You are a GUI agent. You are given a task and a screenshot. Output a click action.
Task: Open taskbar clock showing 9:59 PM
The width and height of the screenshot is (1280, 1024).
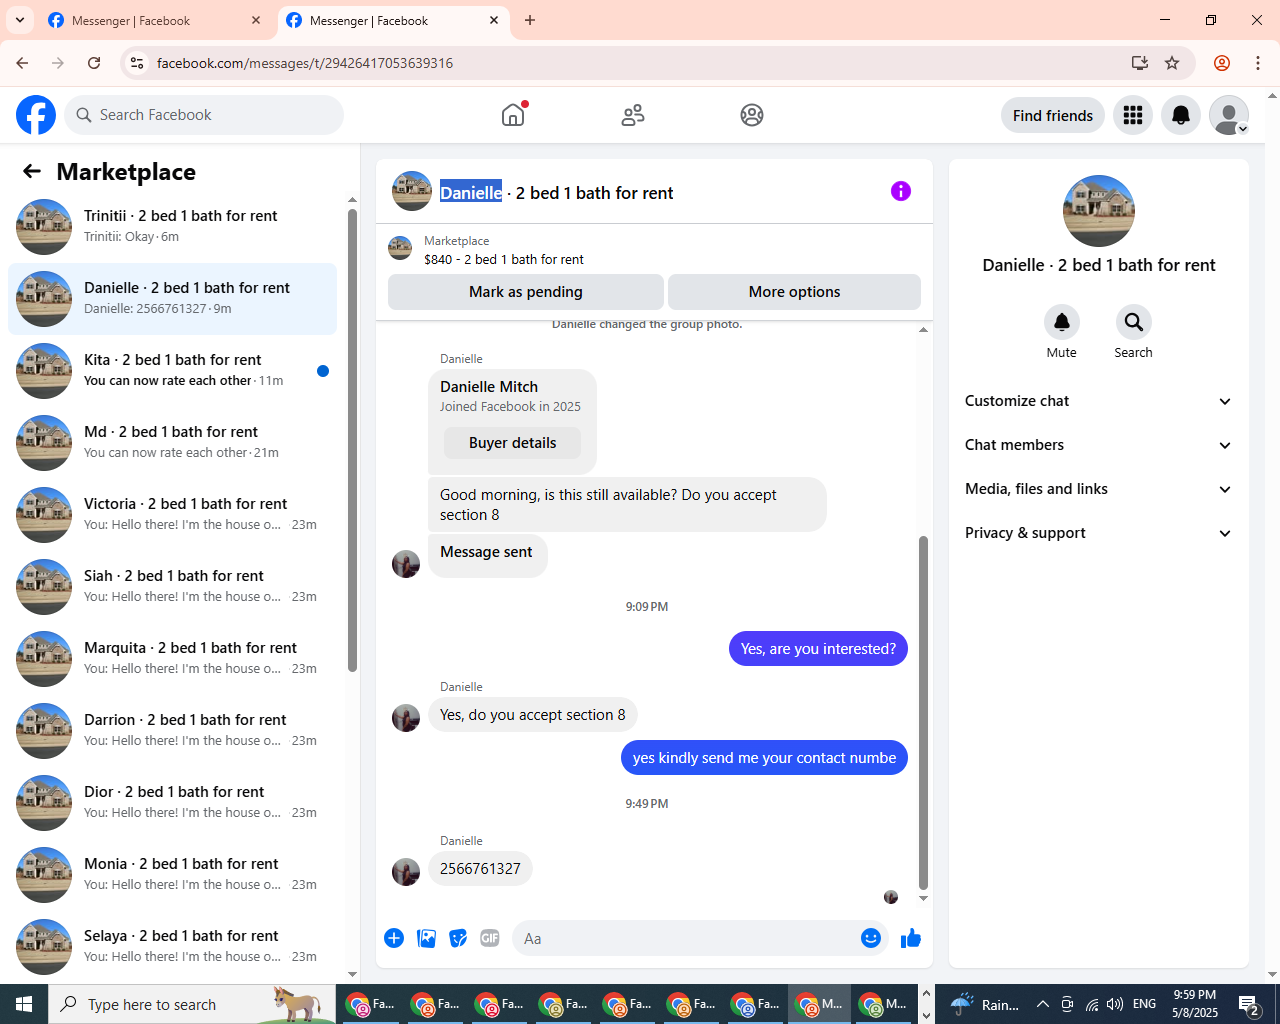(x=1195, y=1004)
